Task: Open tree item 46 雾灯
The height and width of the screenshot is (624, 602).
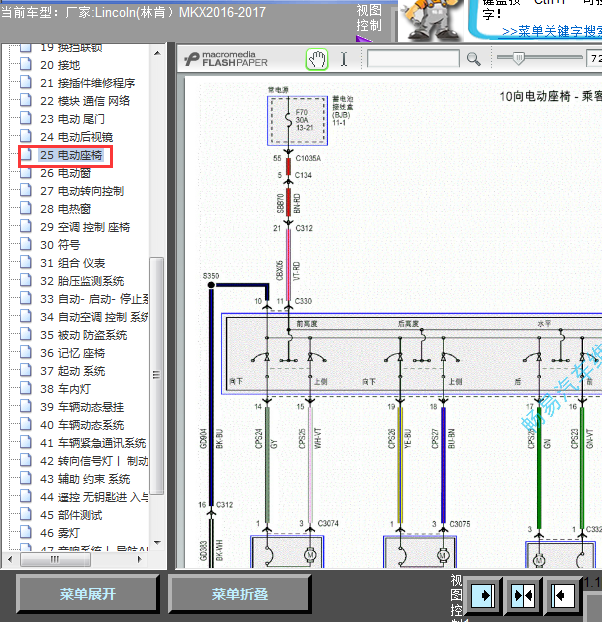Action: click(60, 533)
